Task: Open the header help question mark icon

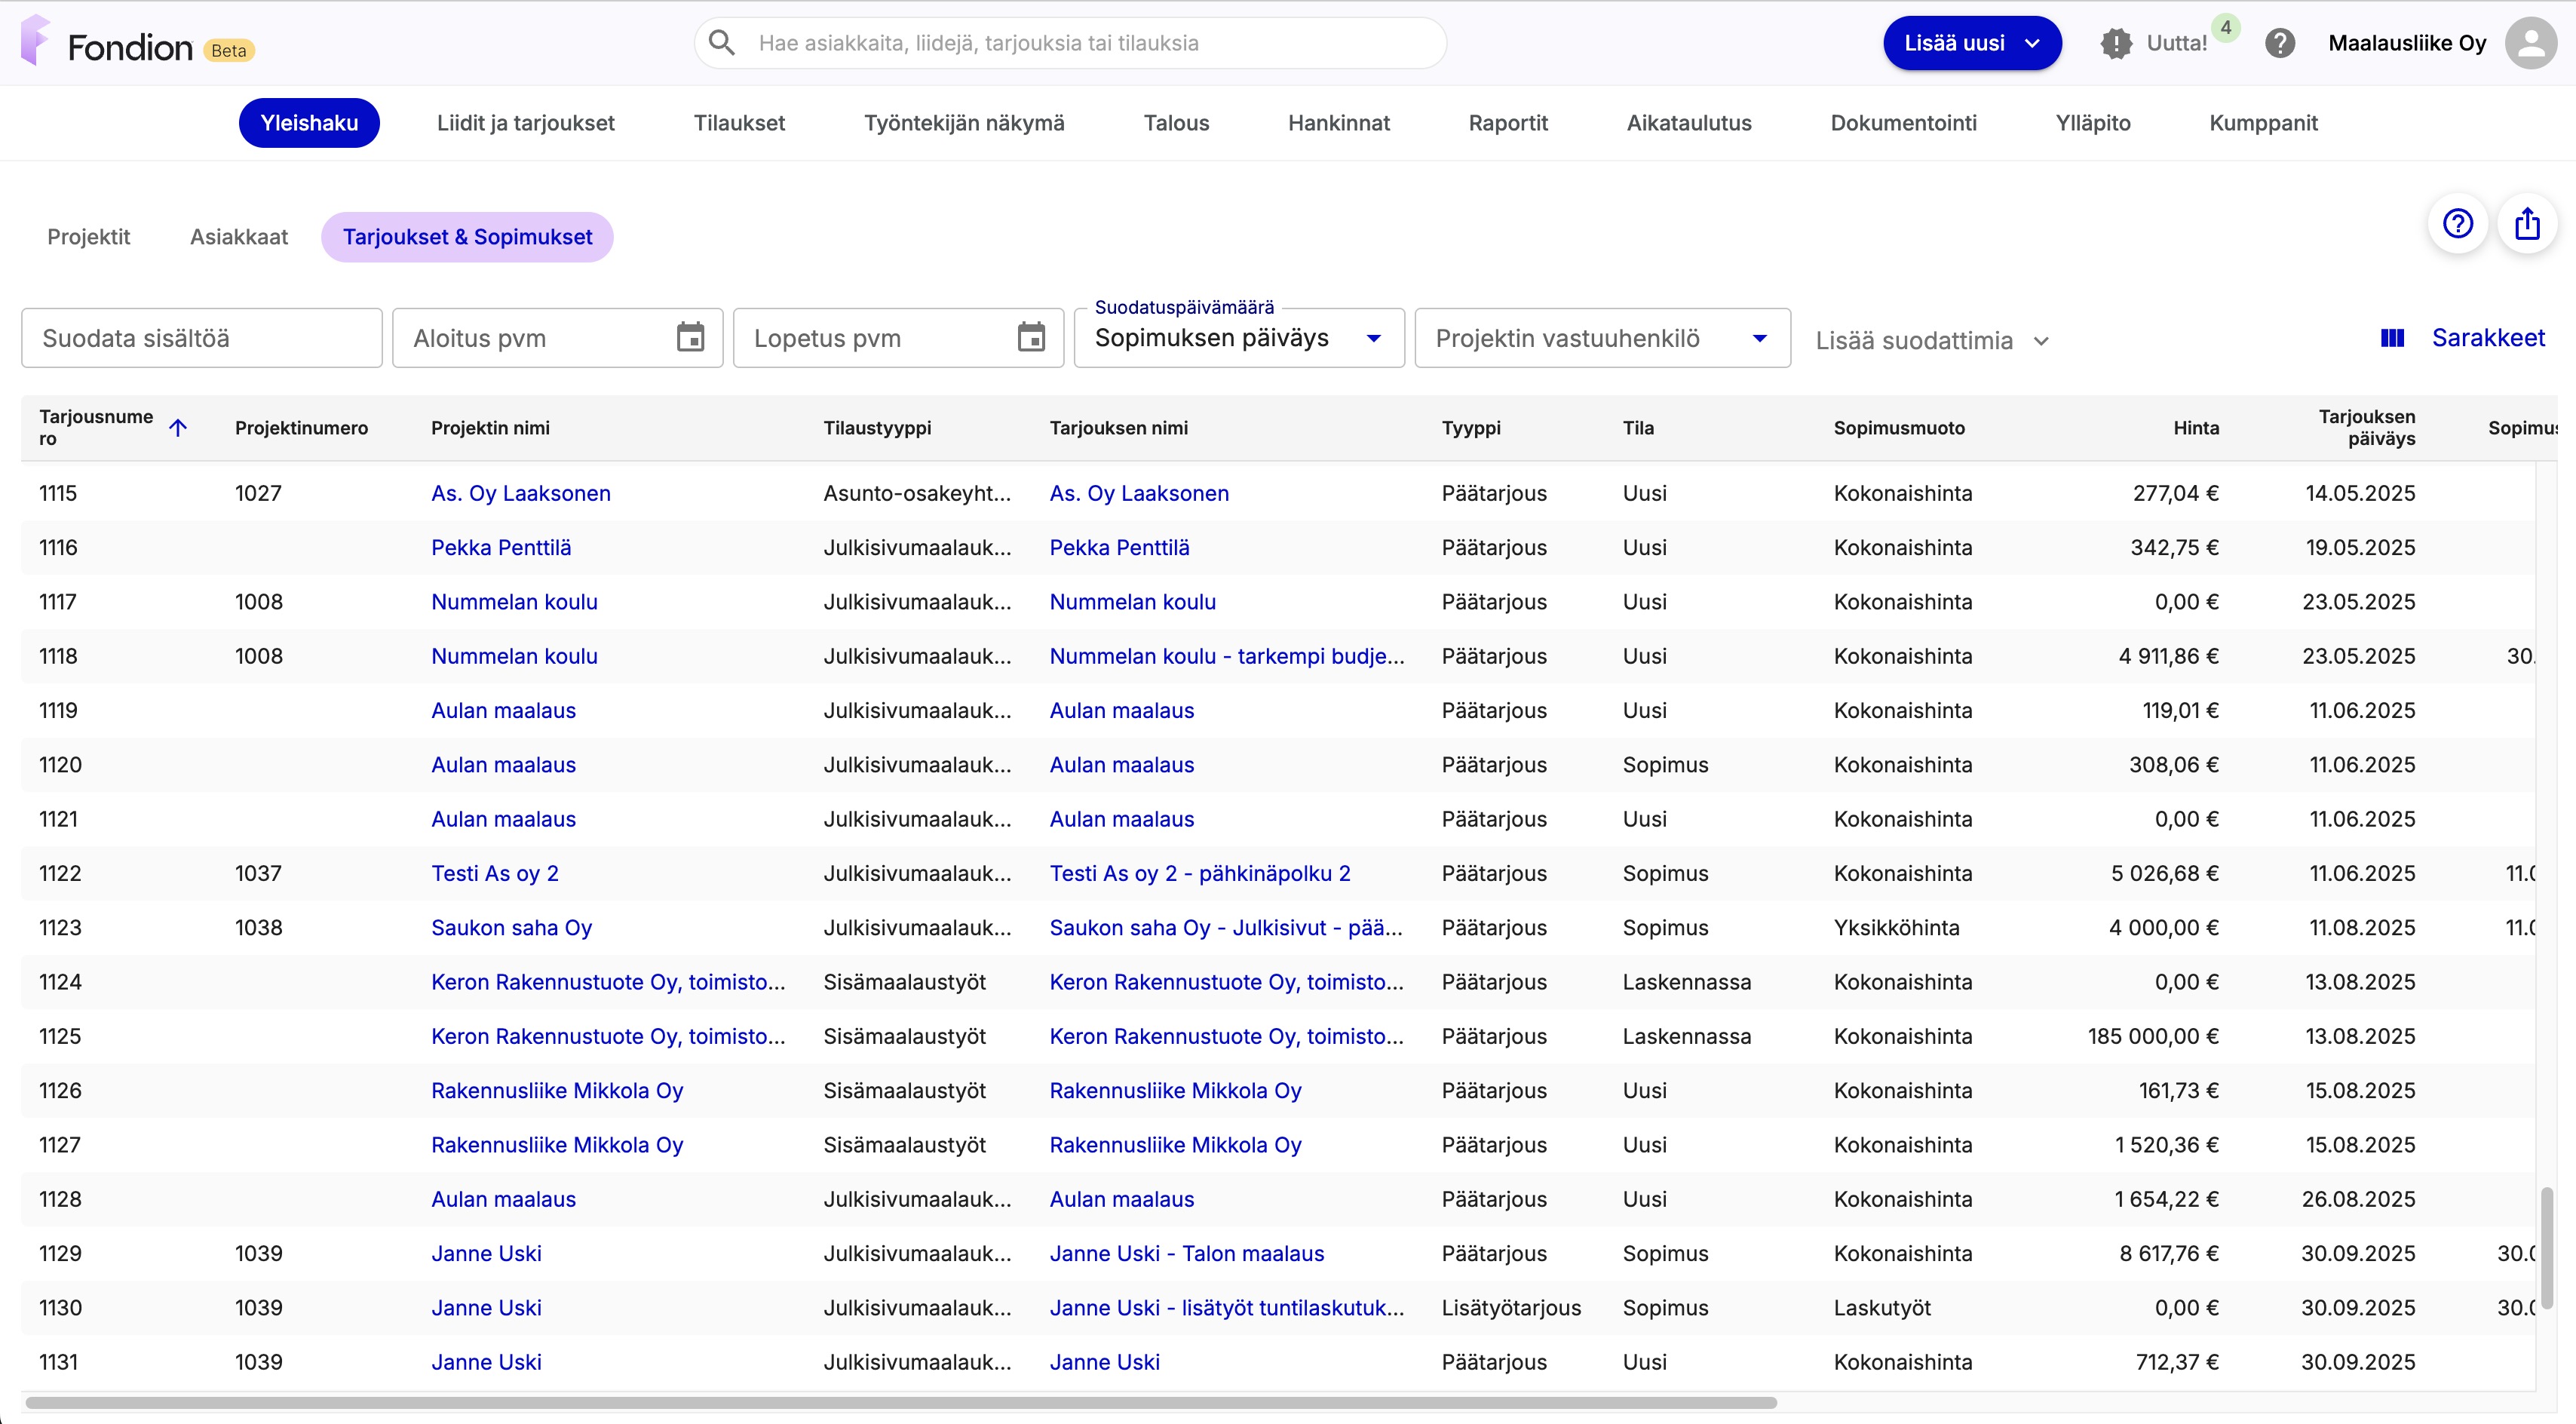Action: click(2280, 43)
